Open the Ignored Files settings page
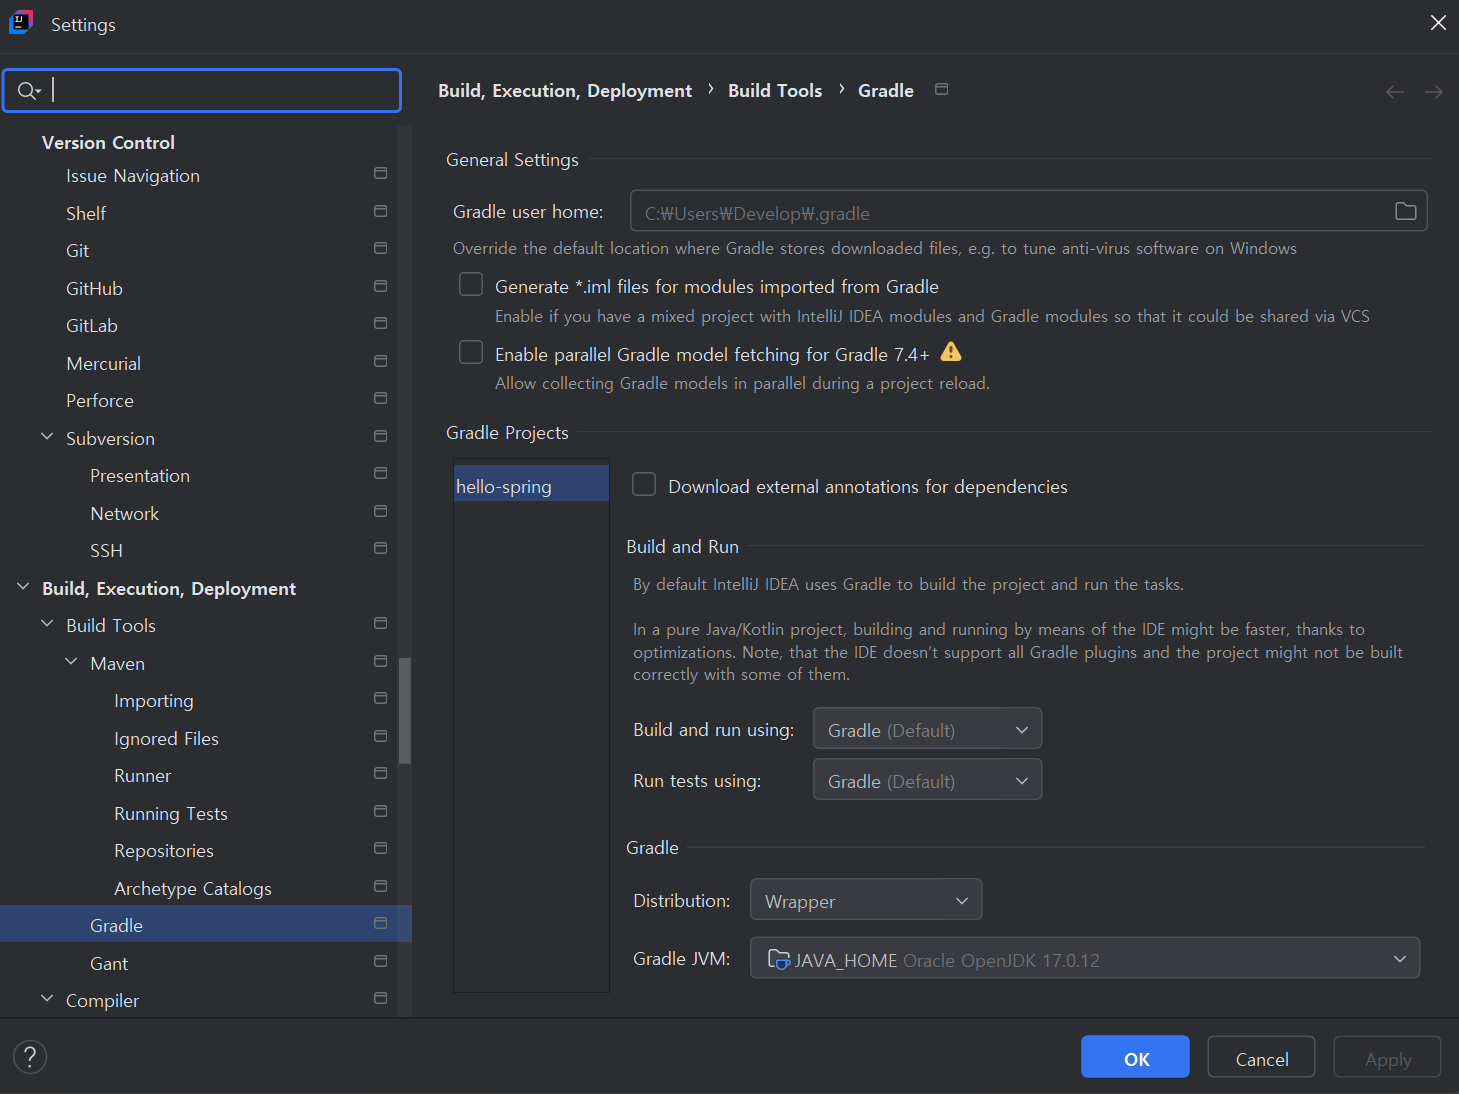Viewport: 1459px width, 1094px height. pyautogui.click(x=166, y=738)
